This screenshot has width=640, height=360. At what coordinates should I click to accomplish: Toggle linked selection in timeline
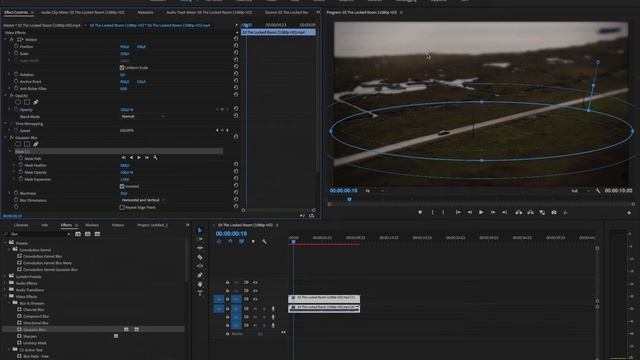(242, 242)
